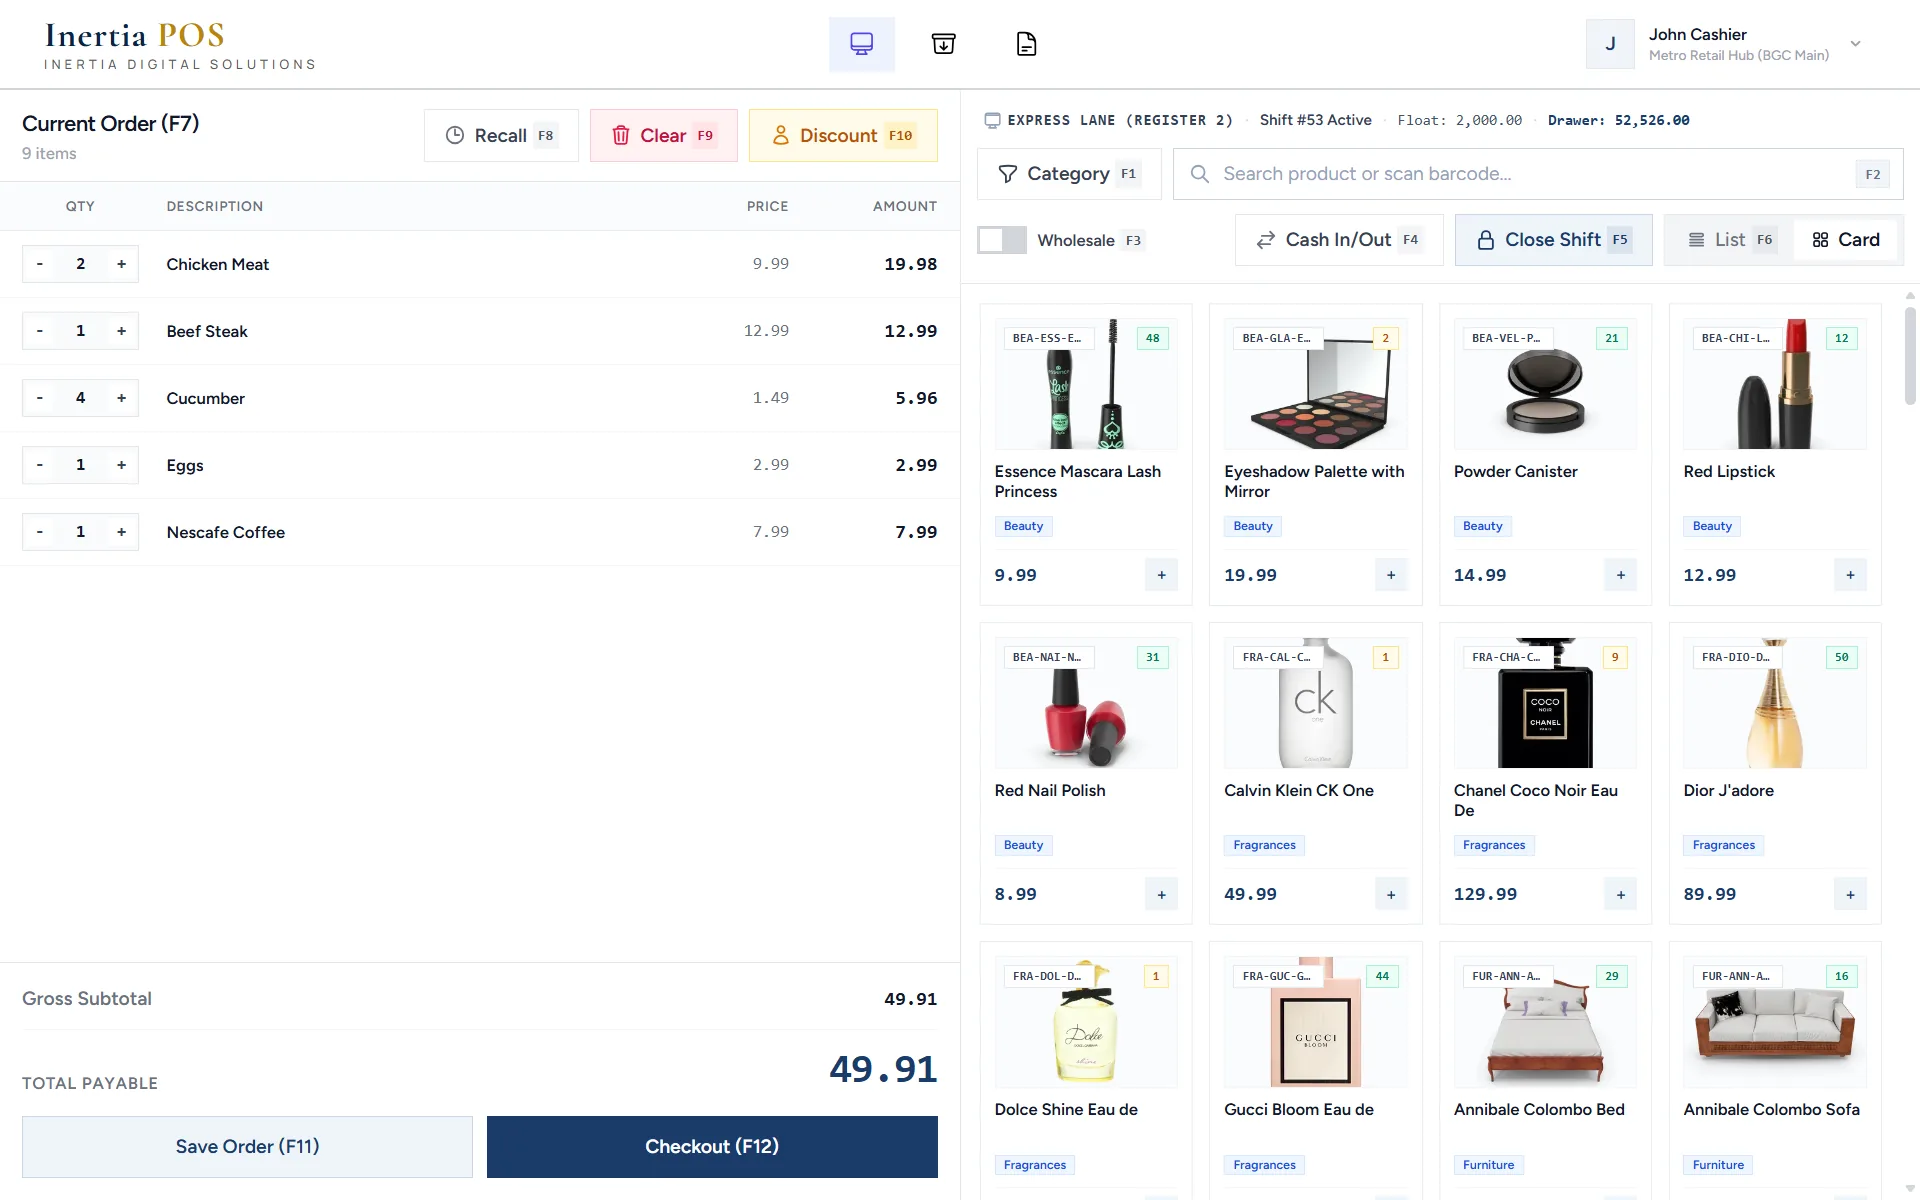Screen dimensions: 1920x1200
Task: Decrease Chicken Meat quantity
Action: 40,264
